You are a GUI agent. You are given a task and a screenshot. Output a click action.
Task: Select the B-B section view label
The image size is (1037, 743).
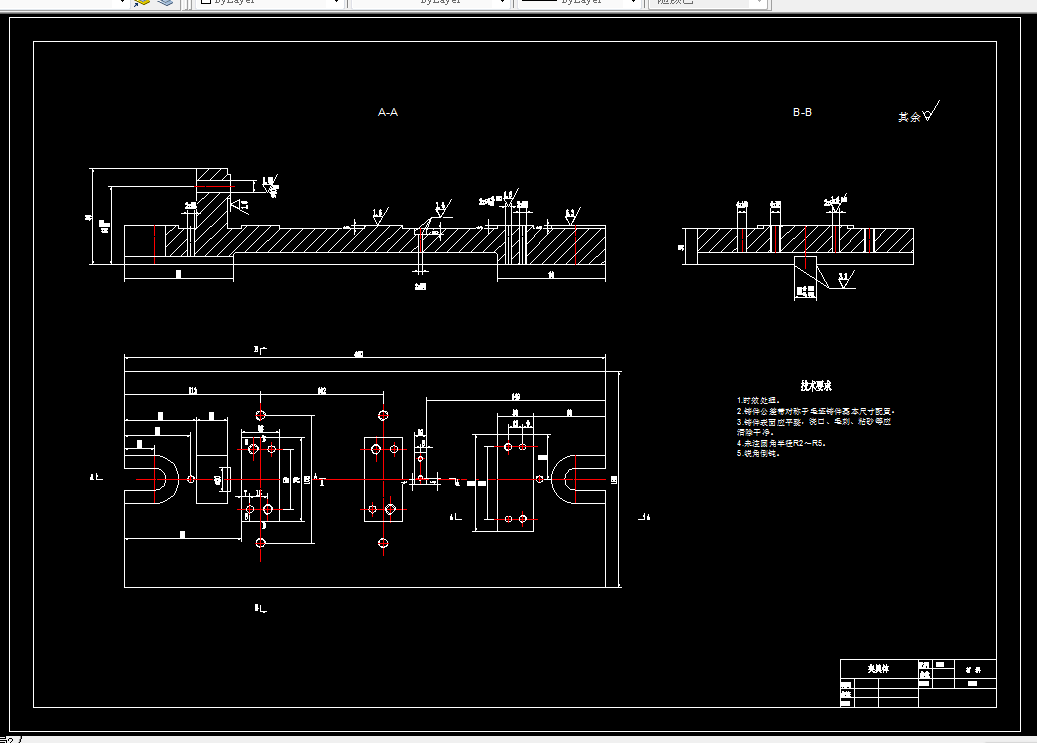tap(802, 112)
